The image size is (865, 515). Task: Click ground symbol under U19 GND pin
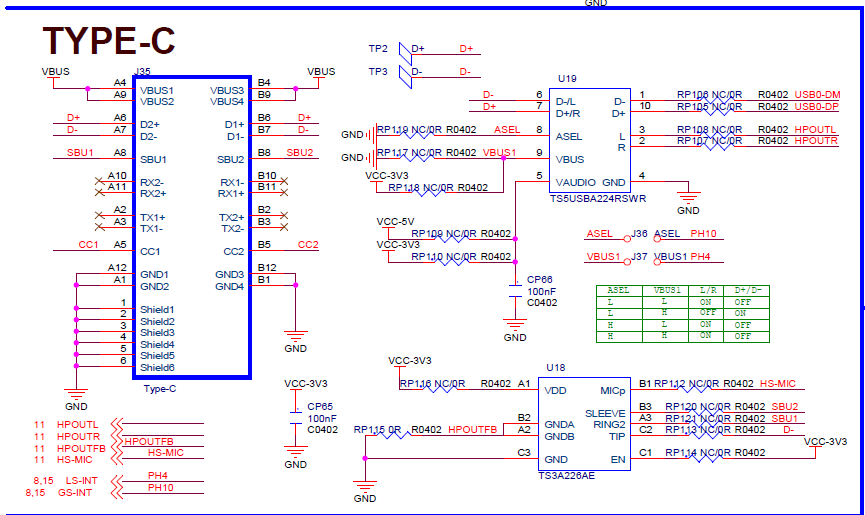(688, 197)
